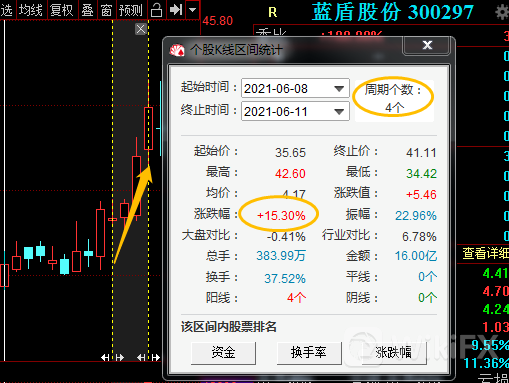Click left range boundary arrows handle

point(112,358)
